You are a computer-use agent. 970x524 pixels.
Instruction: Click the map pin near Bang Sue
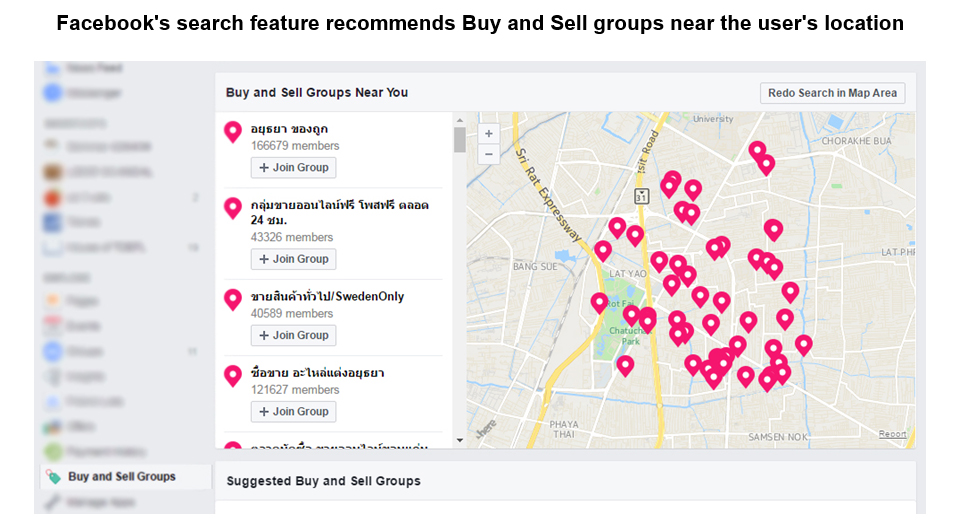[x=603, y=251]
